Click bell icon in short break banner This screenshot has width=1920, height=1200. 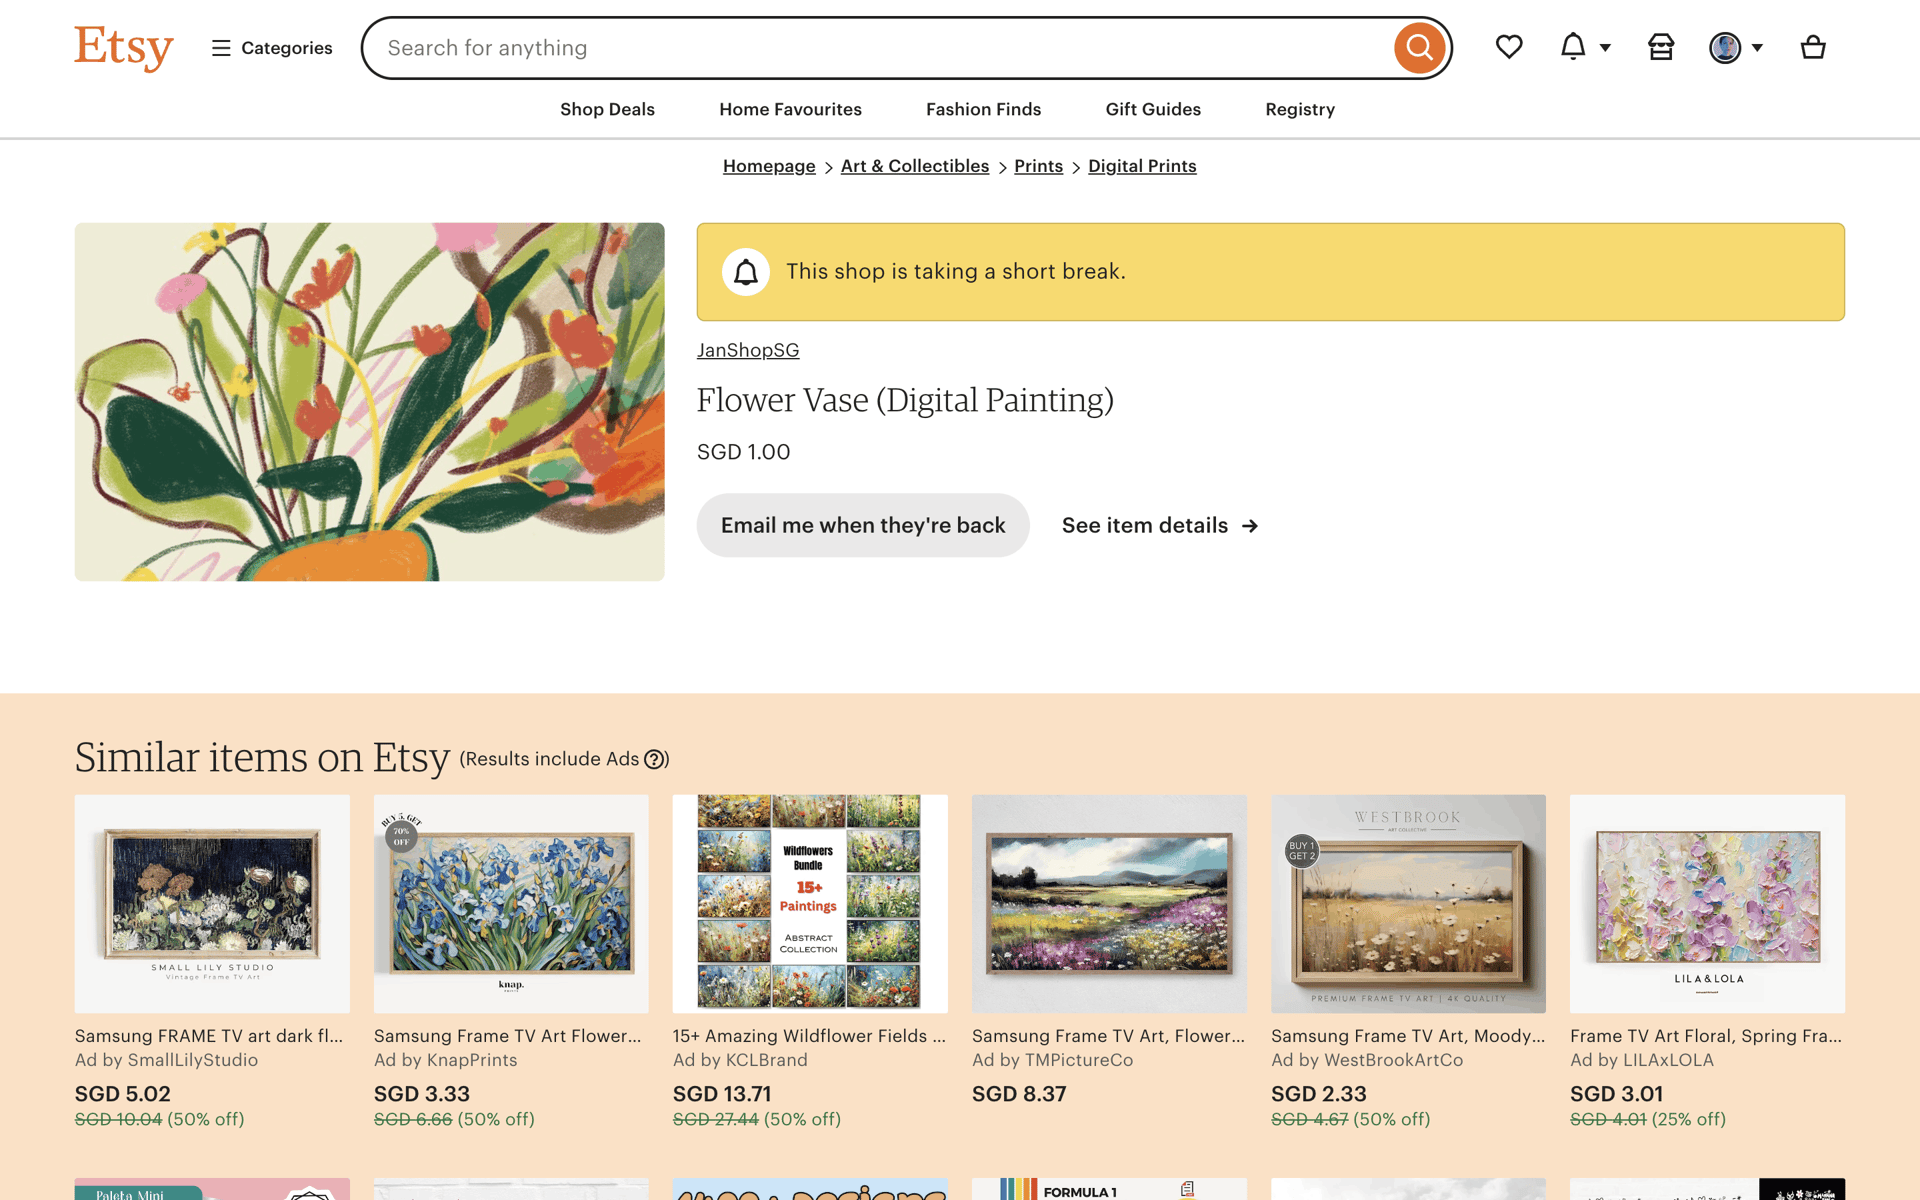[746, 272]
